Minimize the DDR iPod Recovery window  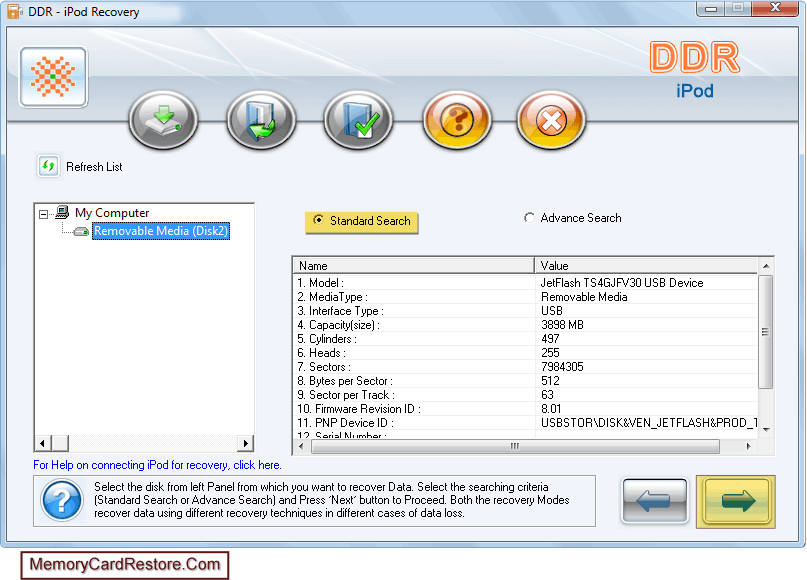(x=711, y=8)
